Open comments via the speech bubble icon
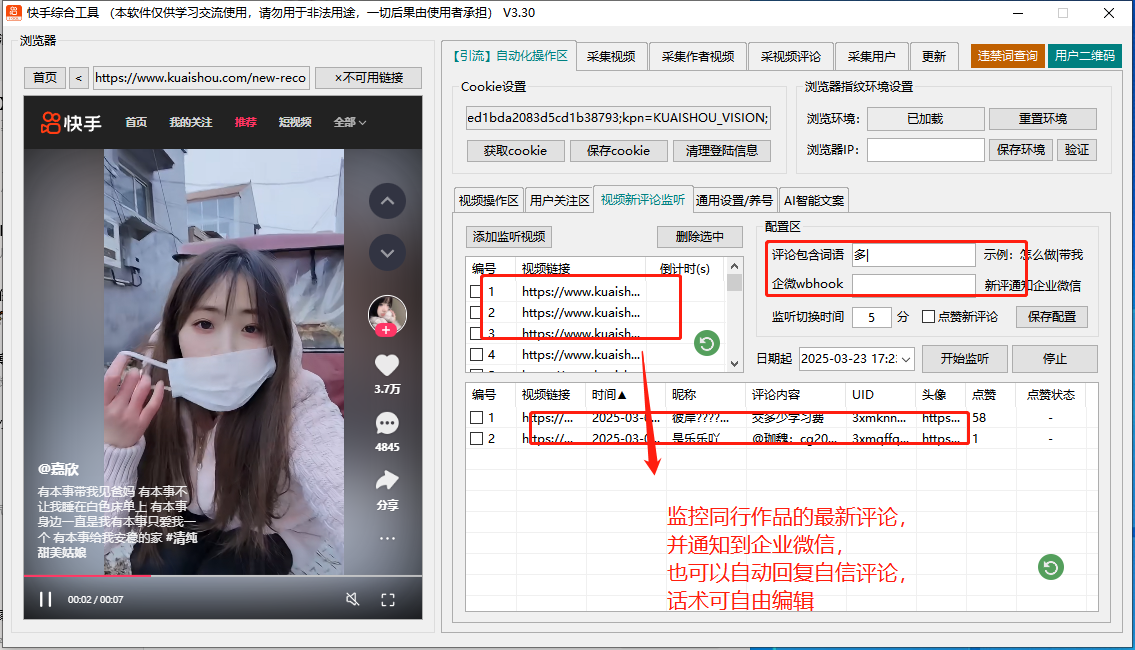The height and width of the screenshot is (650, 1135). (x=387, y=423)
